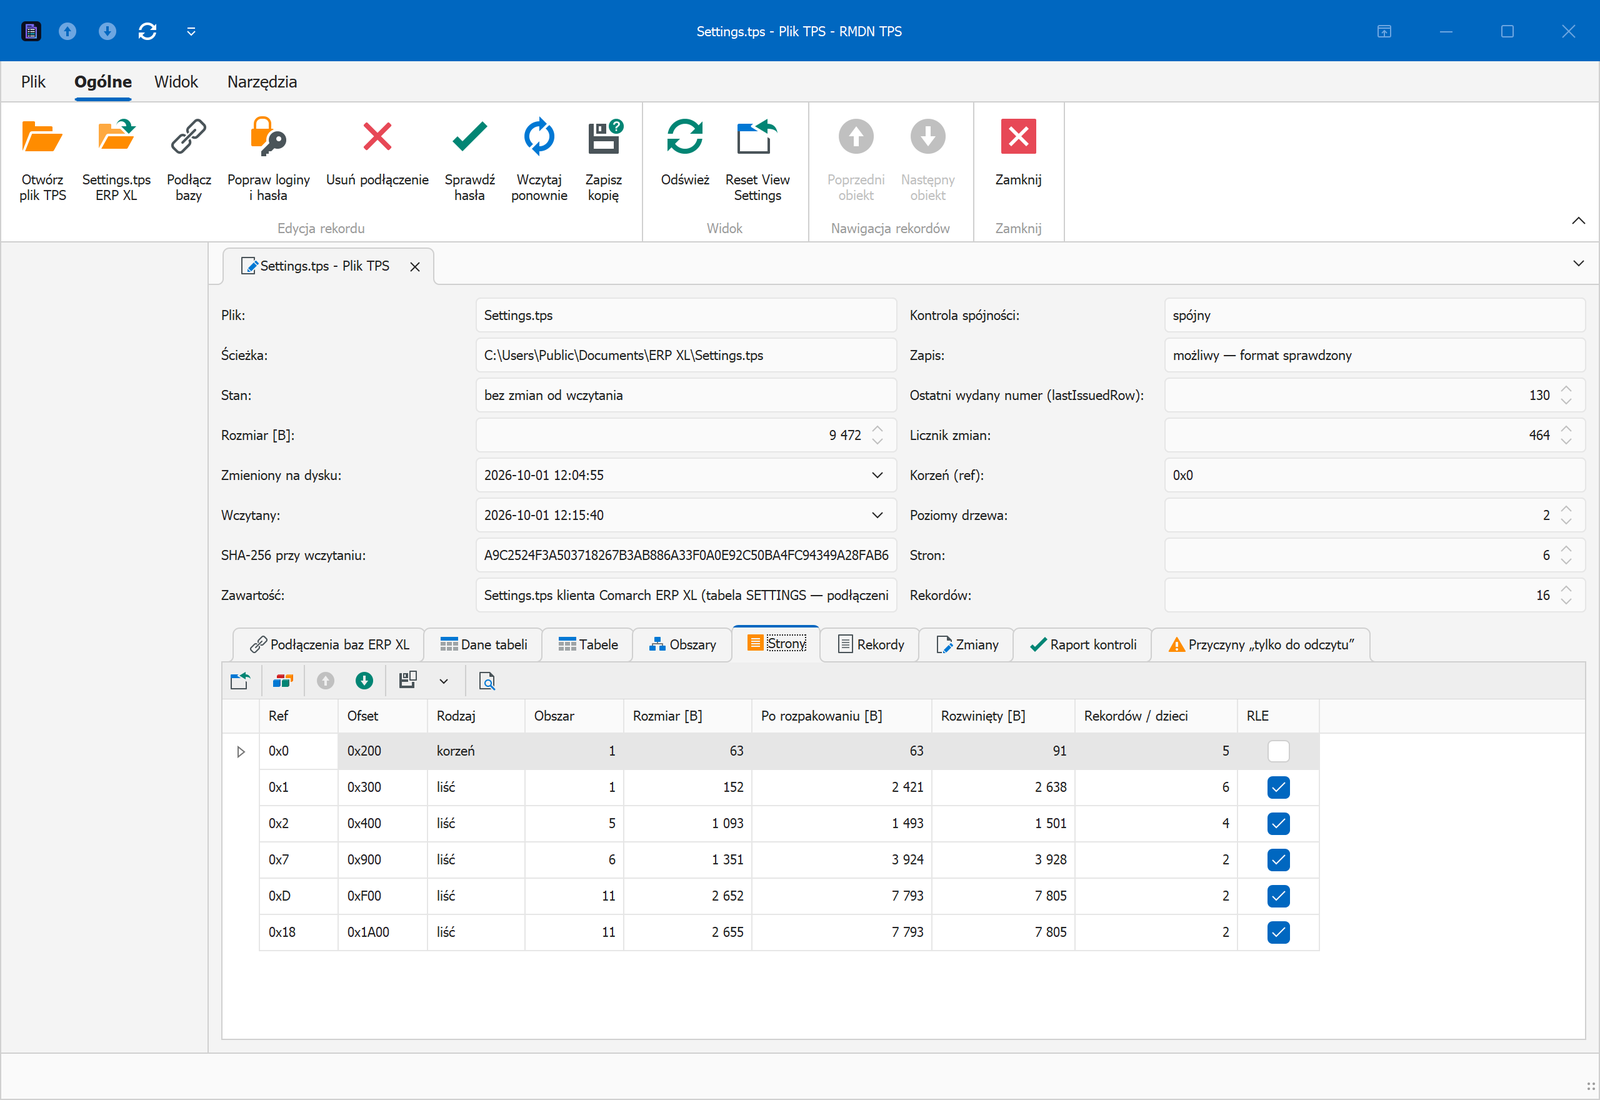Click the magnifier preview icon in grid toolbar
This screenshot has height=1100, width=1600.
point(487,681)
